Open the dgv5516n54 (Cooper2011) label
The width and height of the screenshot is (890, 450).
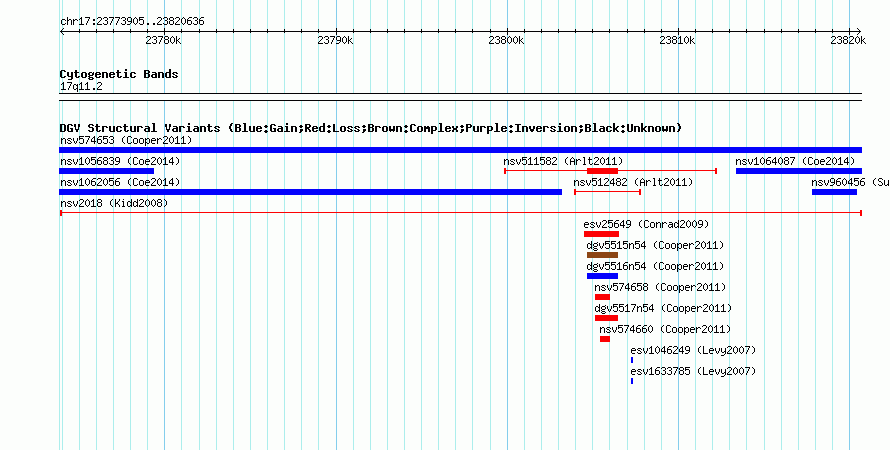point(655,266)
